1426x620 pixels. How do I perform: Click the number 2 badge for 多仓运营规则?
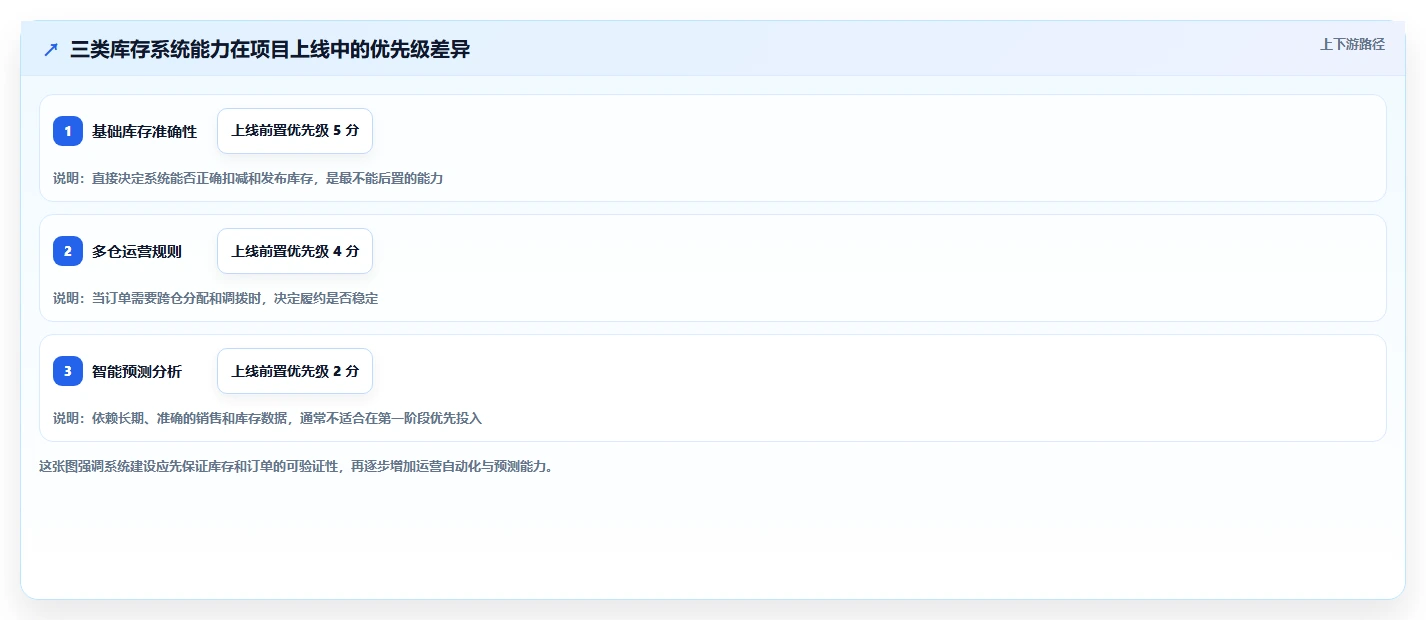[68, 251]
